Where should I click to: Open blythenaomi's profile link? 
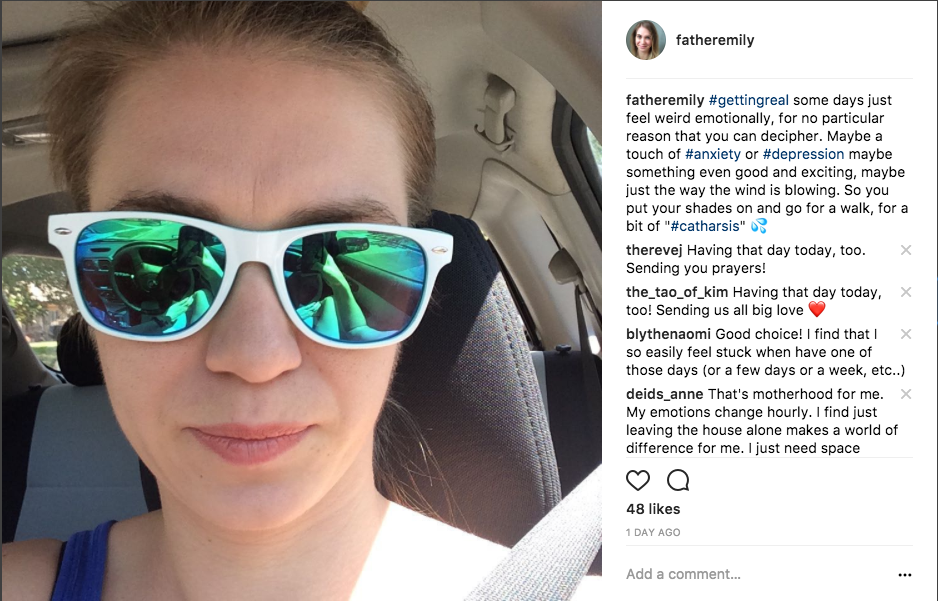[x=668, y=334]
